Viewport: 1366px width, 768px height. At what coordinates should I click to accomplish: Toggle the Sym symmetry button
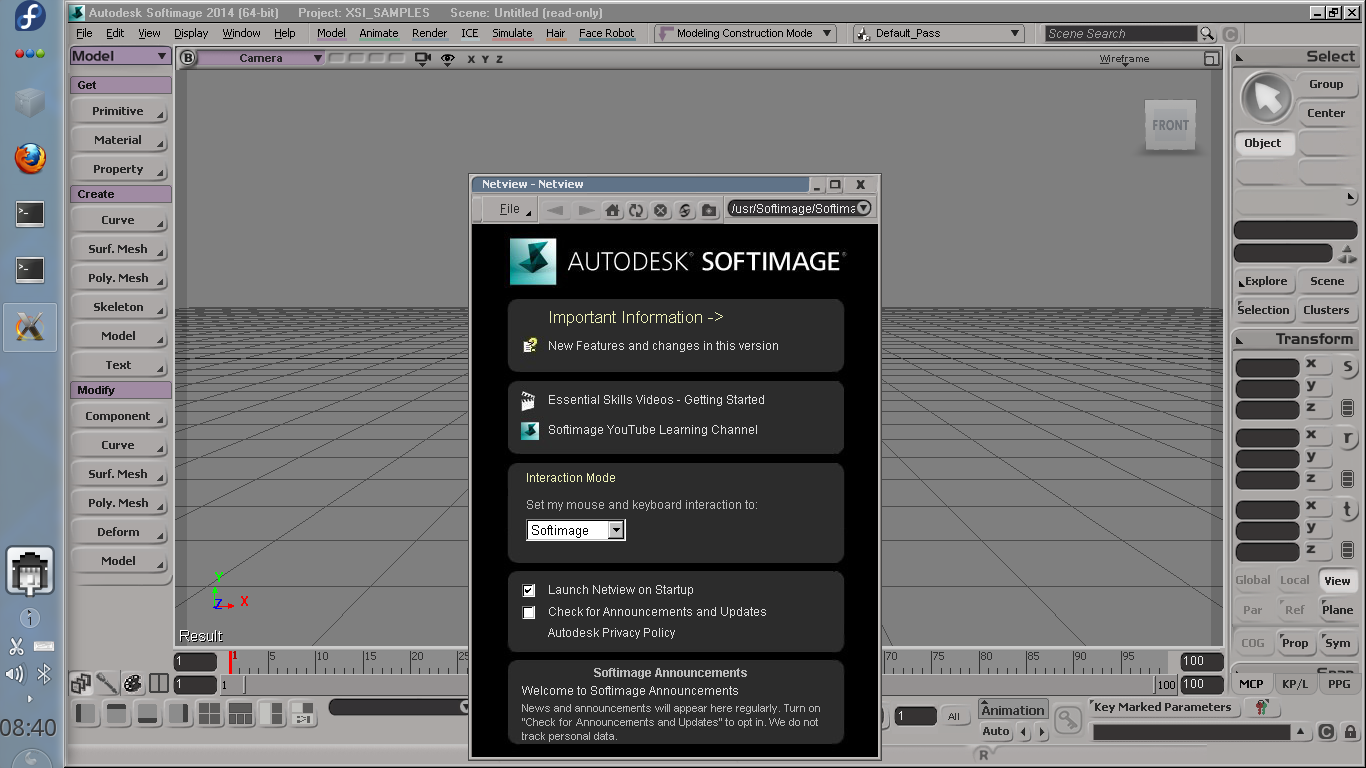pyautogui.click(x=1337, y=643)
